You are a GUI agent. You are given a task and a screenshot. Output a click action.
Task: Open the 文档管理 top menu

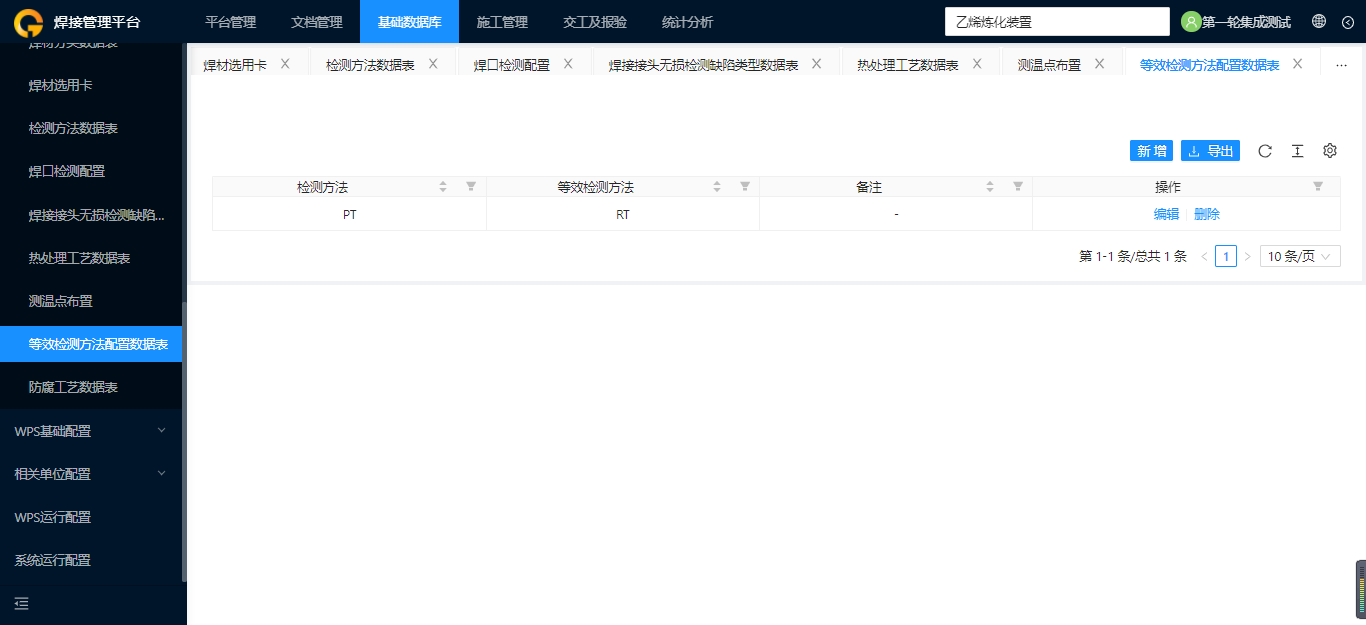[317, 22]
